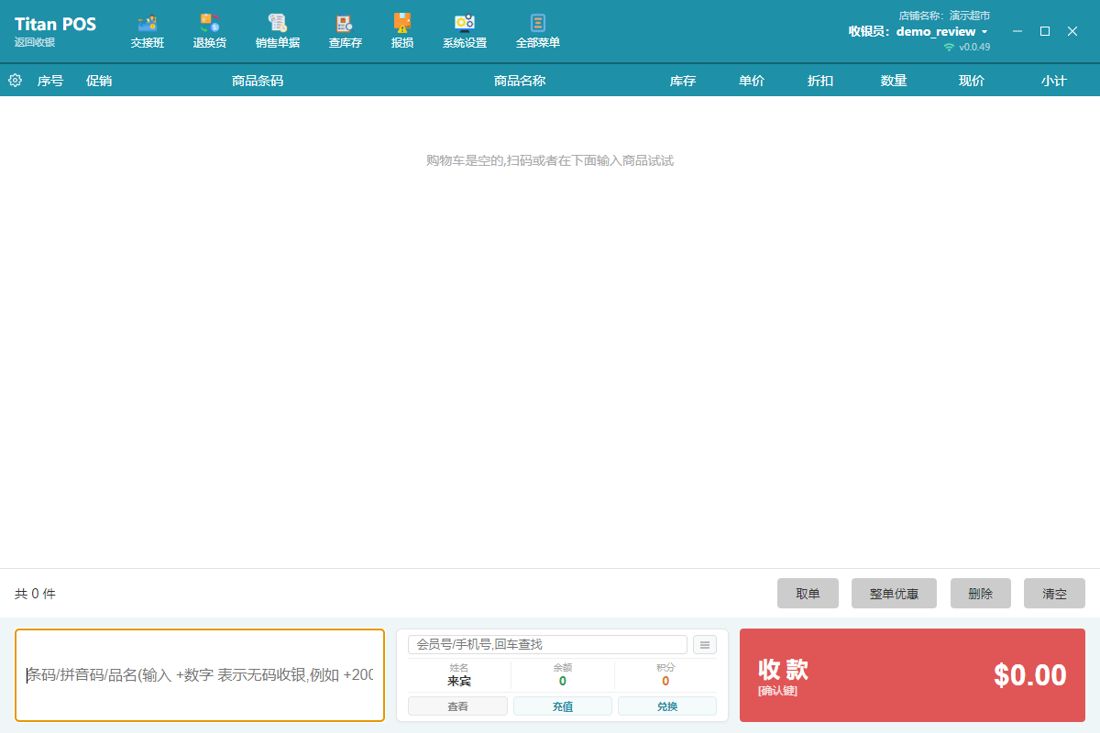Click the 折扣 column header
1100x733 pixels.
(820, 81)
